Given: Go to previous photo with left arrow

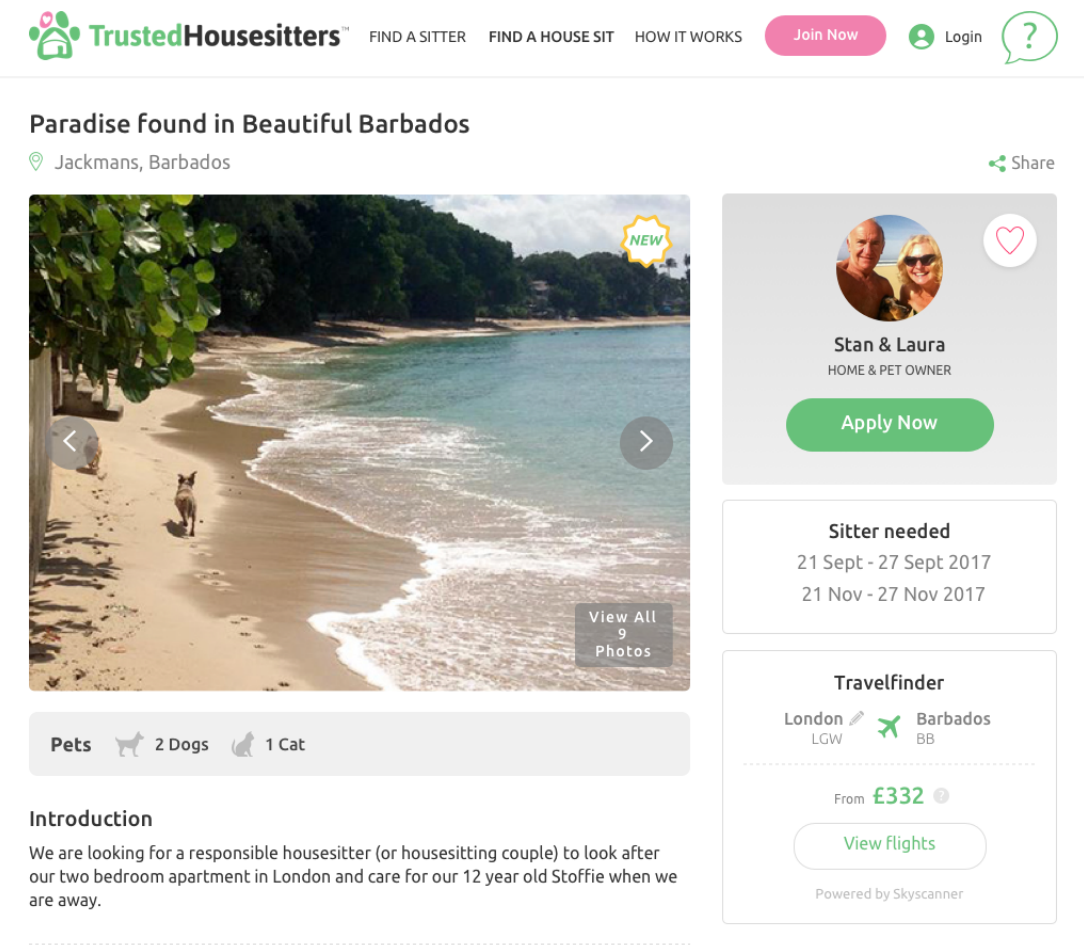Looking at the screenshot, I should 71,442.
